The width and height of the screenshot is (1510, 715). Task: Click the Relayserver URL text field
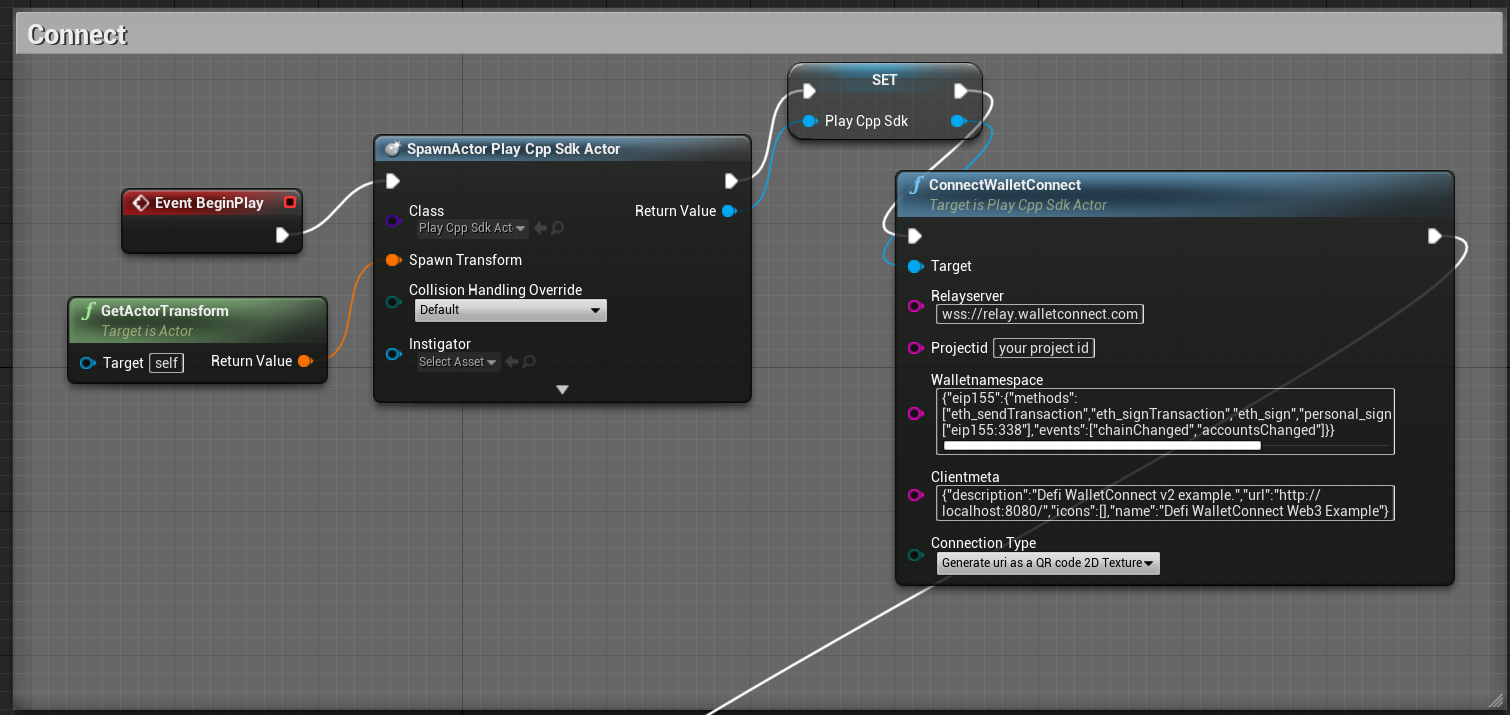tap(1040, 314)
